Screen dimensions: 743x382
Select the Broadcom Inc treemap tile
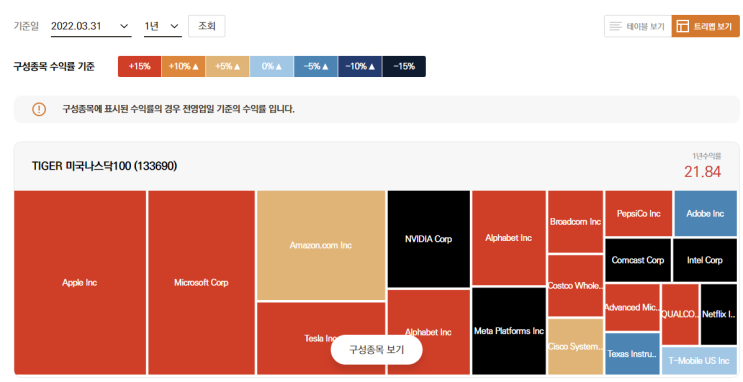[x=575, y=222]
